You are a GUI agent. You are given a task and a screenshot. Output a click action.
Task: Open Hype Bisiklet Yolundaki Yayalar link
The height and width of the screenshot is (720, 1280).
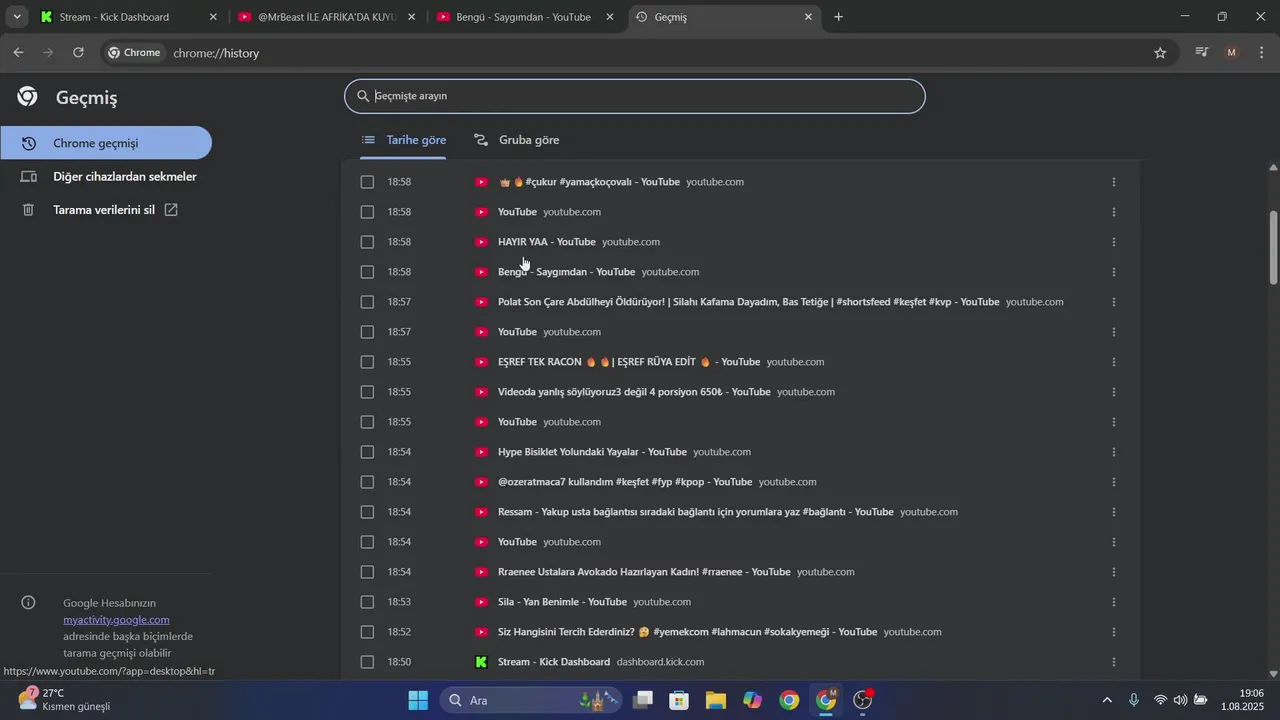click(x=592, y=452)
